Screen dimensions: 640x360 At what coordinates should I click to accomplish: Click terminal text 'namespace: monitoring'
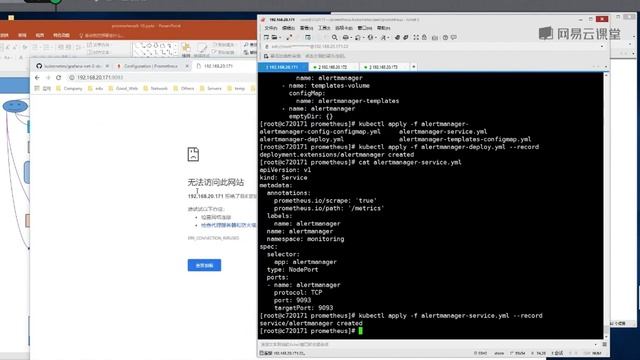point(305,239)
